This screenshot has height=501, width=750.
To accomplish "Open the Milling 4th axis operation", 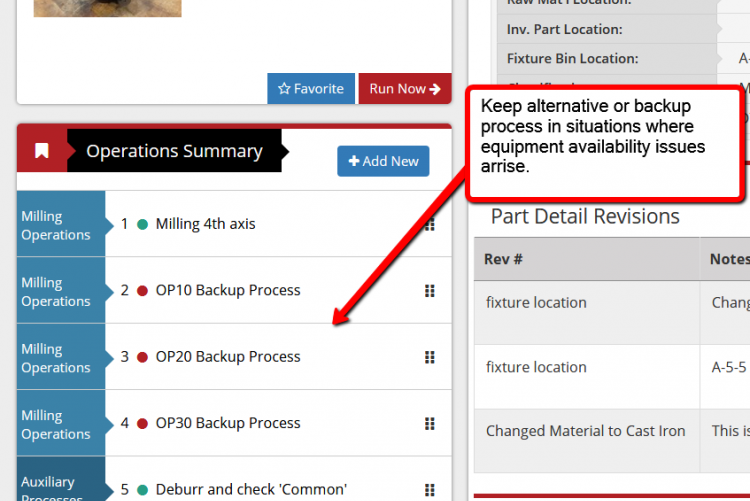I will click(x=206, y=224).
